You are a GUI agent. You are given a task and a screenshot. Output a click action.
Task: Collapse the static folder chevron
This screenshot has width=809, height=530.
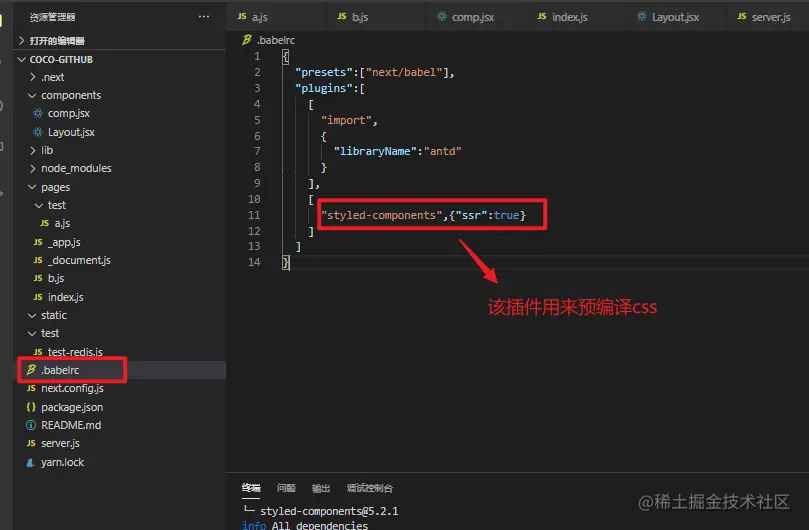[x=32, y=315]
